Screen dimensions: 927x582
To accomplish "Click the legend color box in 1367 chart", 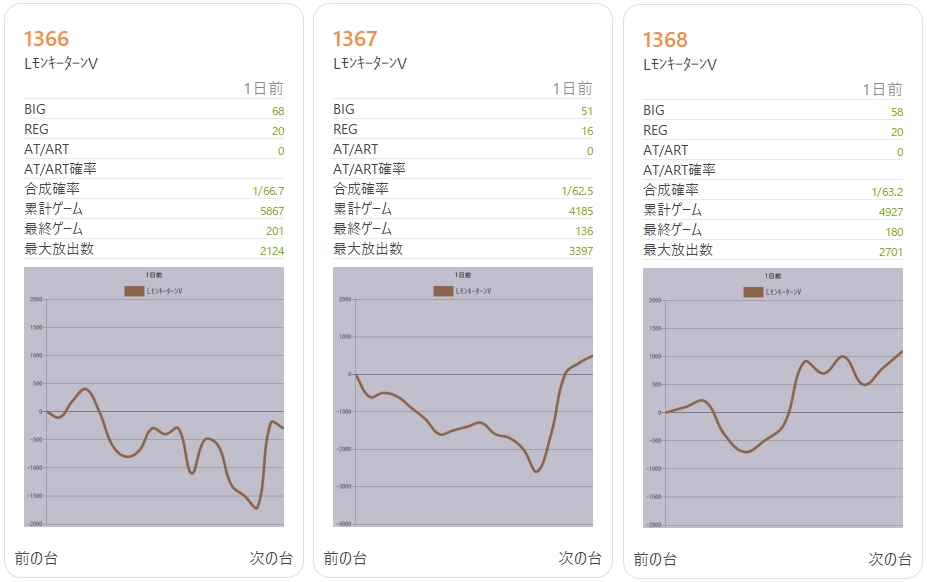I will pyautogui.click(x=444, y=291).
